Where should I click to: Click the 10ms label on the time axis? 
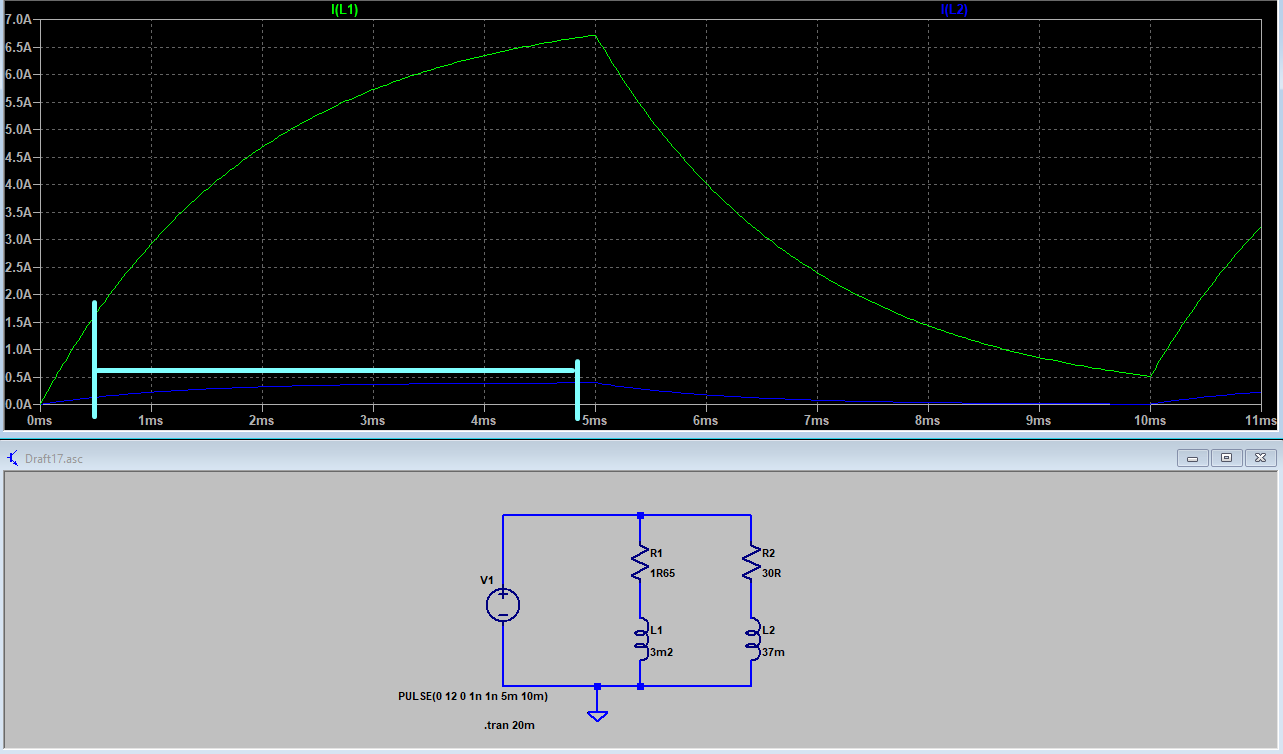[x=1150, y=421]
